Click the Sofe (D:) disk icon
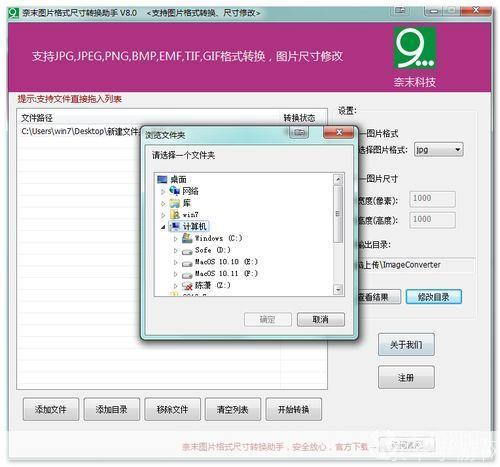Viewport: 500px width, 467px height. (x=187, y=251)
